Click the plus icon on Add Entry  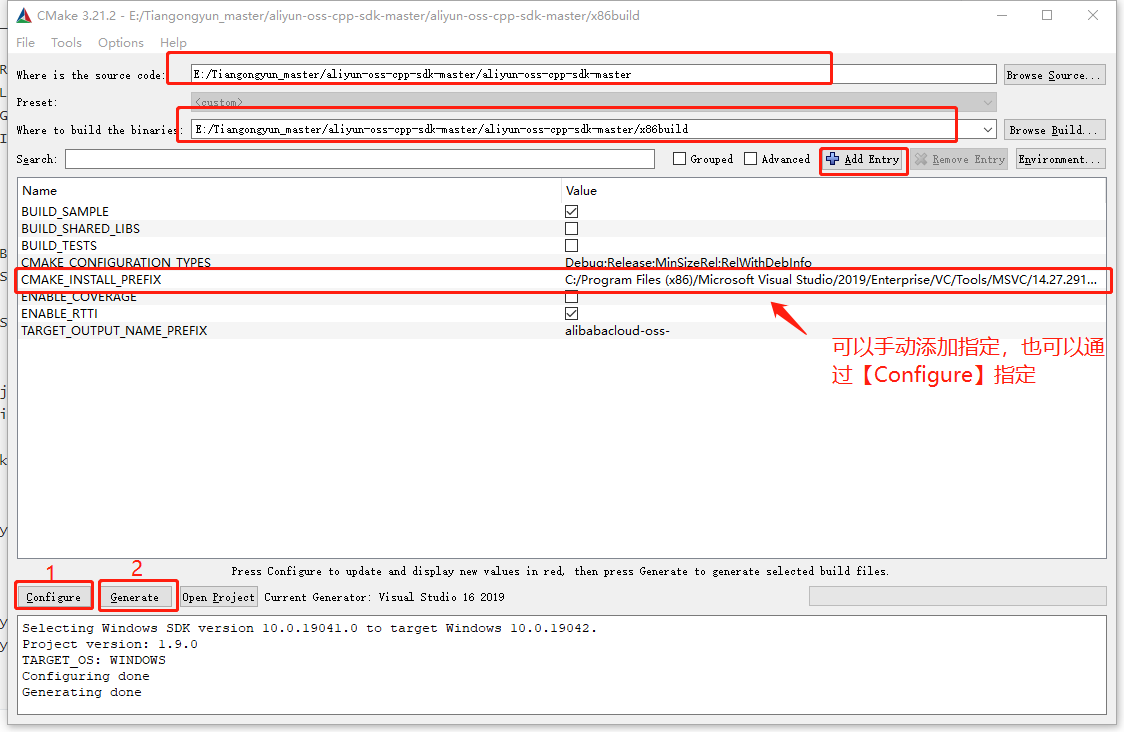coord(832,158)
